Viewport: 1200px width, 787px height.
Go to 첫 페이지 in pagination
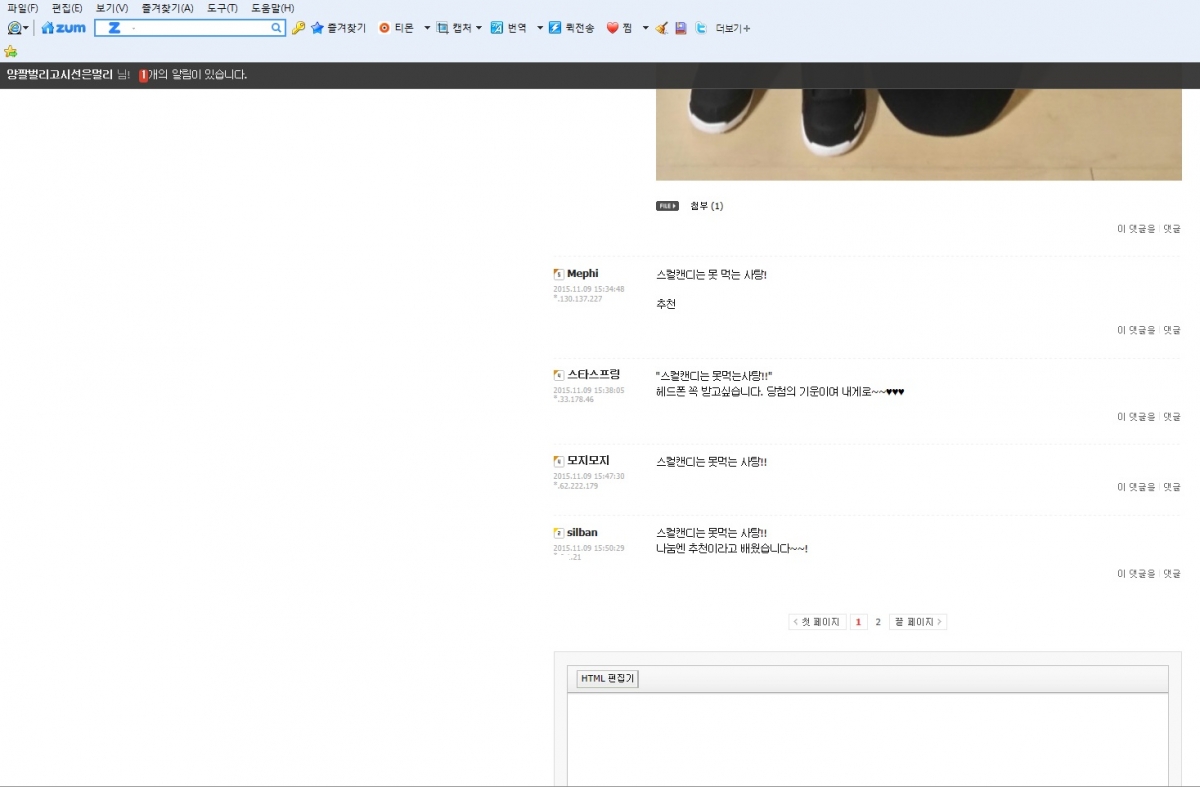817,622
